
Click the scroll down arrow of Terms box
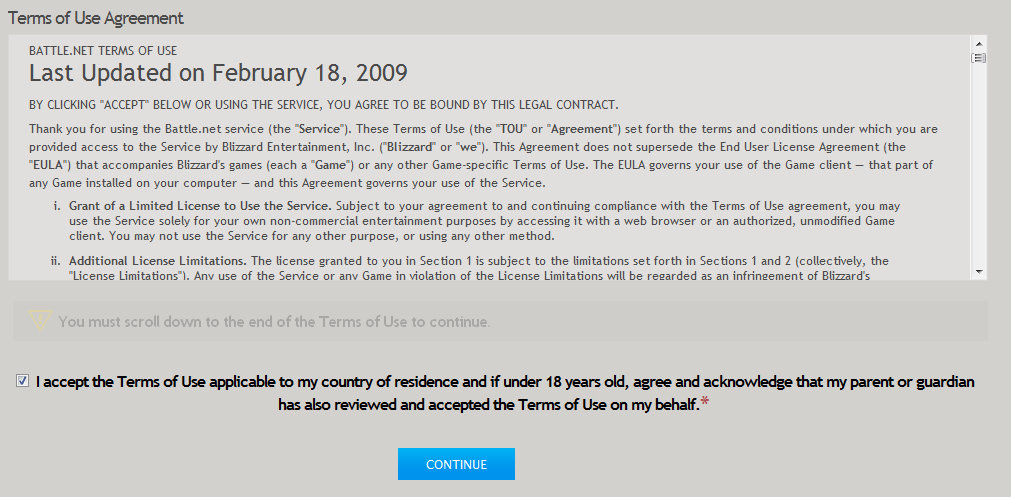(x=979, y=271)
